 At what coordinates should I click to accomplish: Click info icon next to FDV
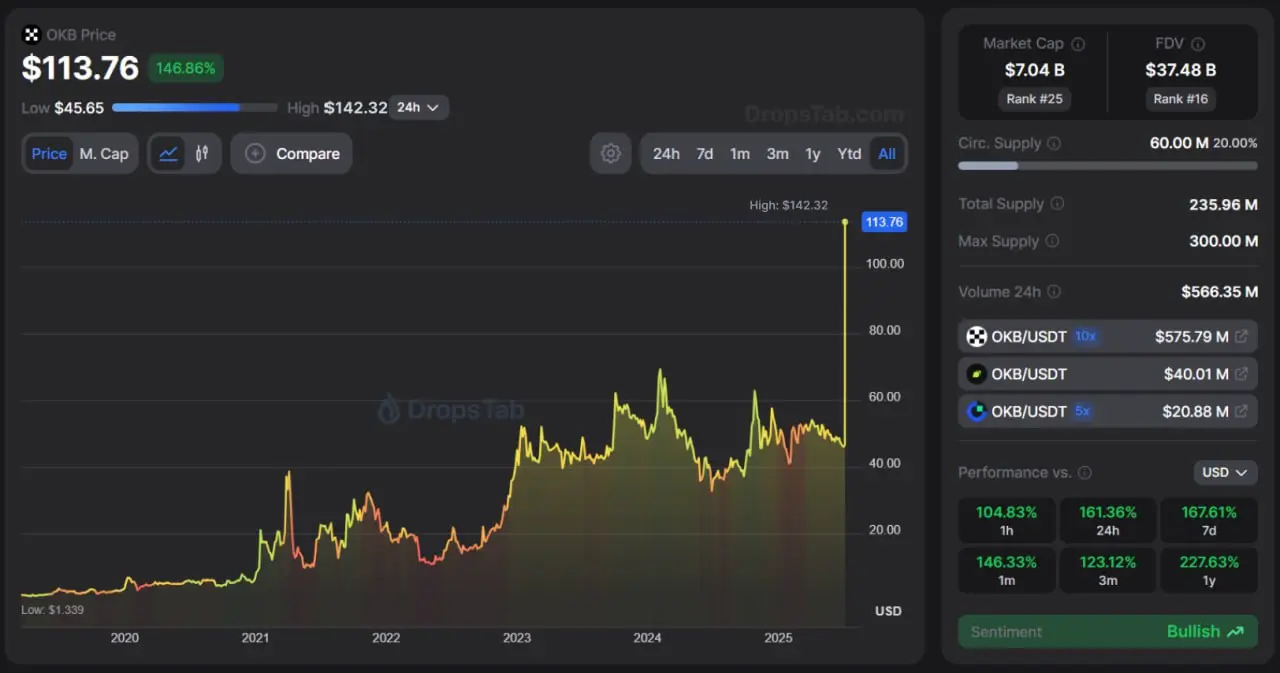click(x=1198, y=44)
